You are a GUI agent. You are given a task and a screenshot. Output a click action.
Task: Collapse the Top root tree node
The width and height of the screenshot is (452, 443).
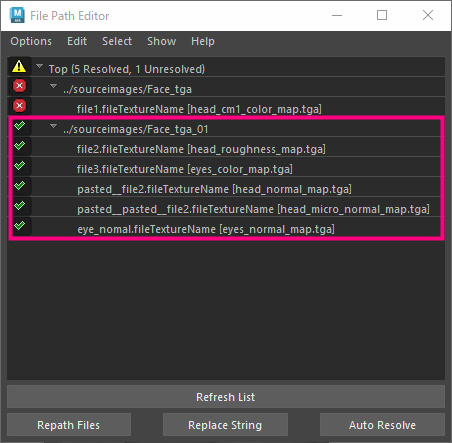pos(39,66)
